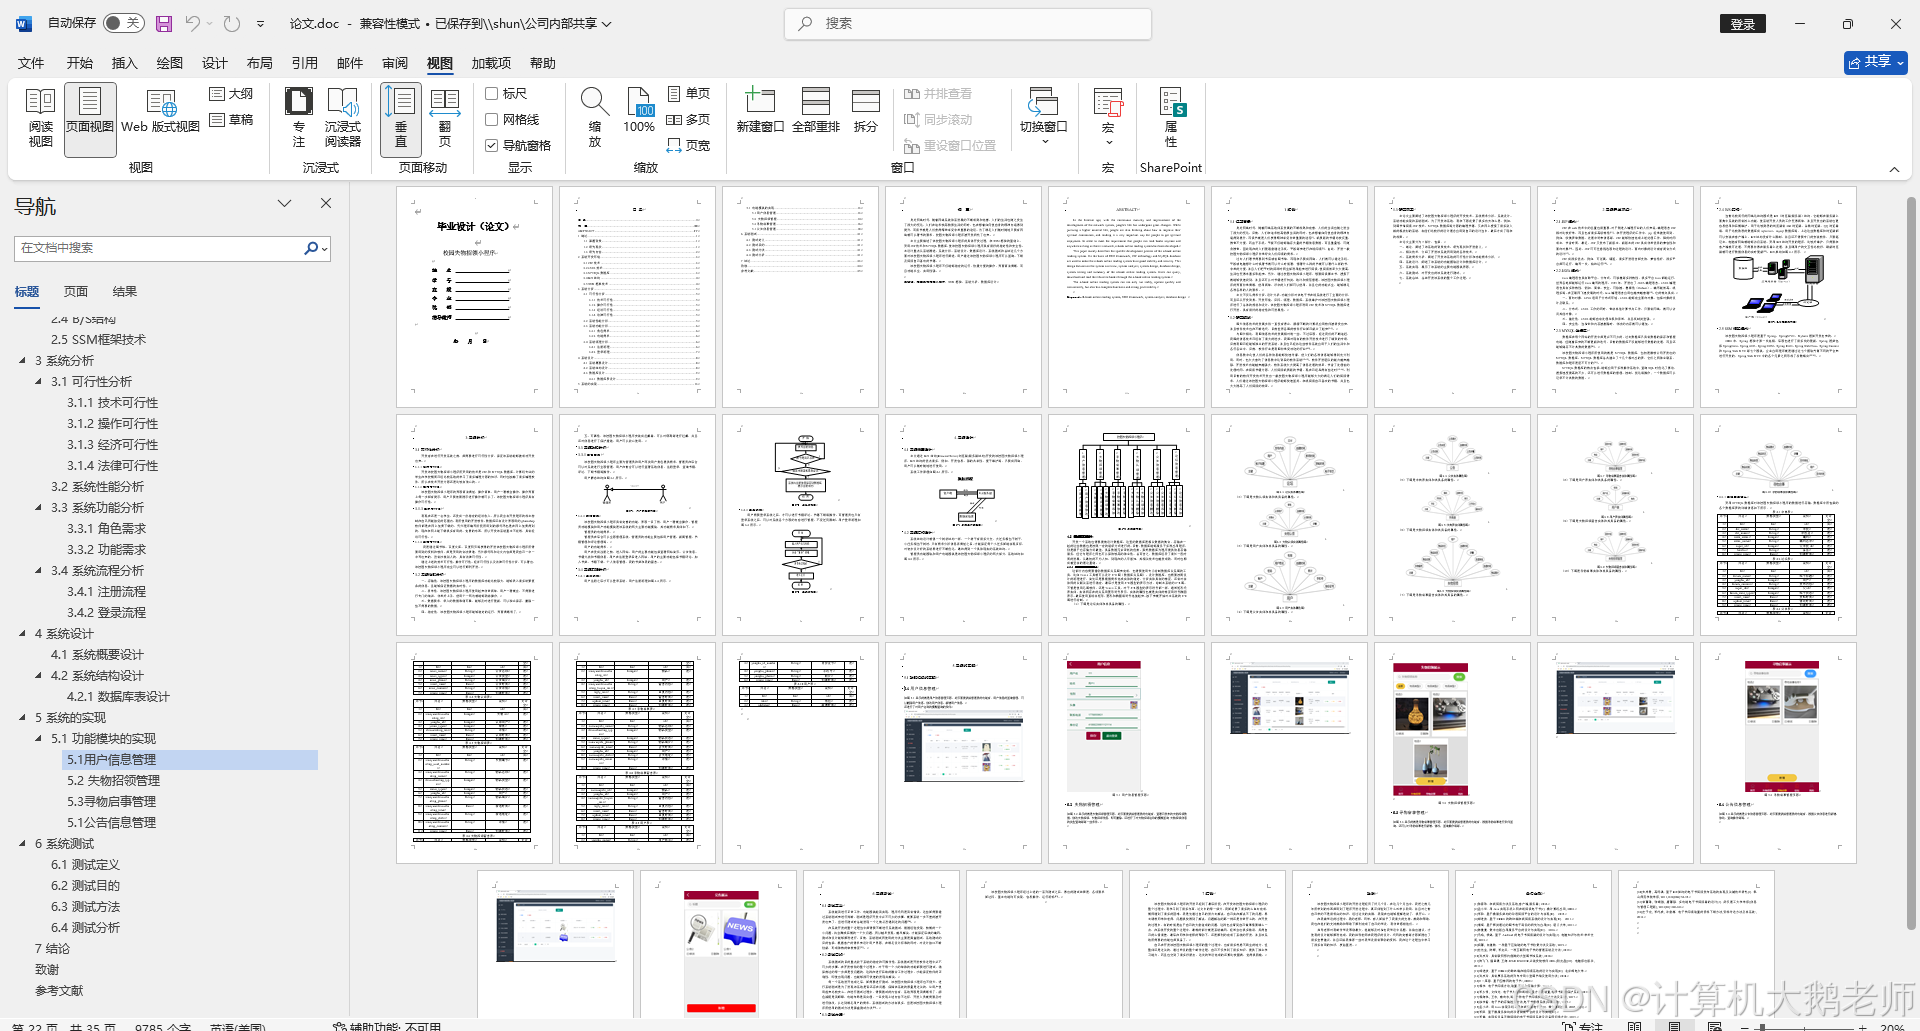Switch navigation pane to 页面 tab
1920x1031 pixels.
point(76,291)
